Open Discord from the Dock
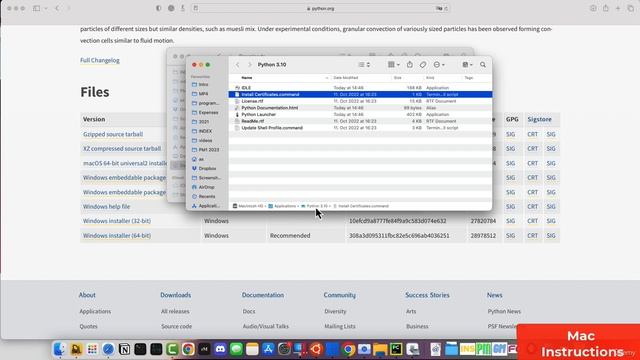Image resolution: width=640 pixels, height=360 pixels. pos(220,349)
